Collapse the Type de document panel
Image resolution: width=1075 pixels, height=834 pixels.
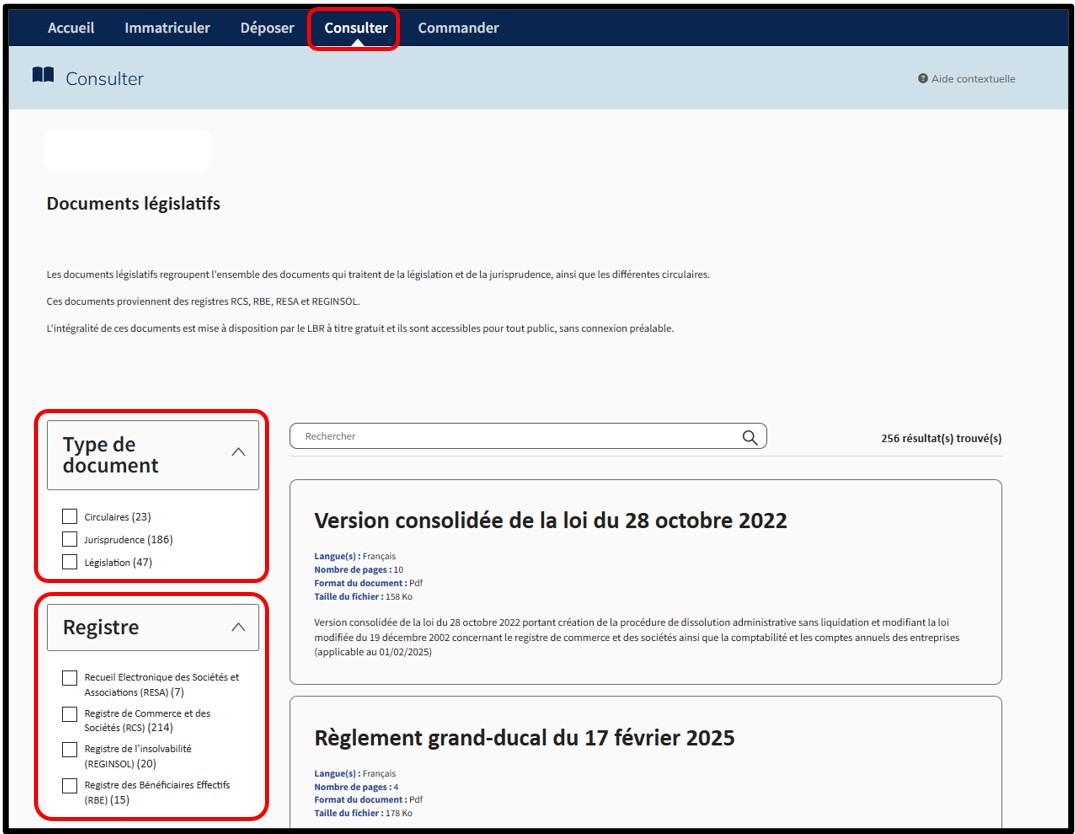238,452
